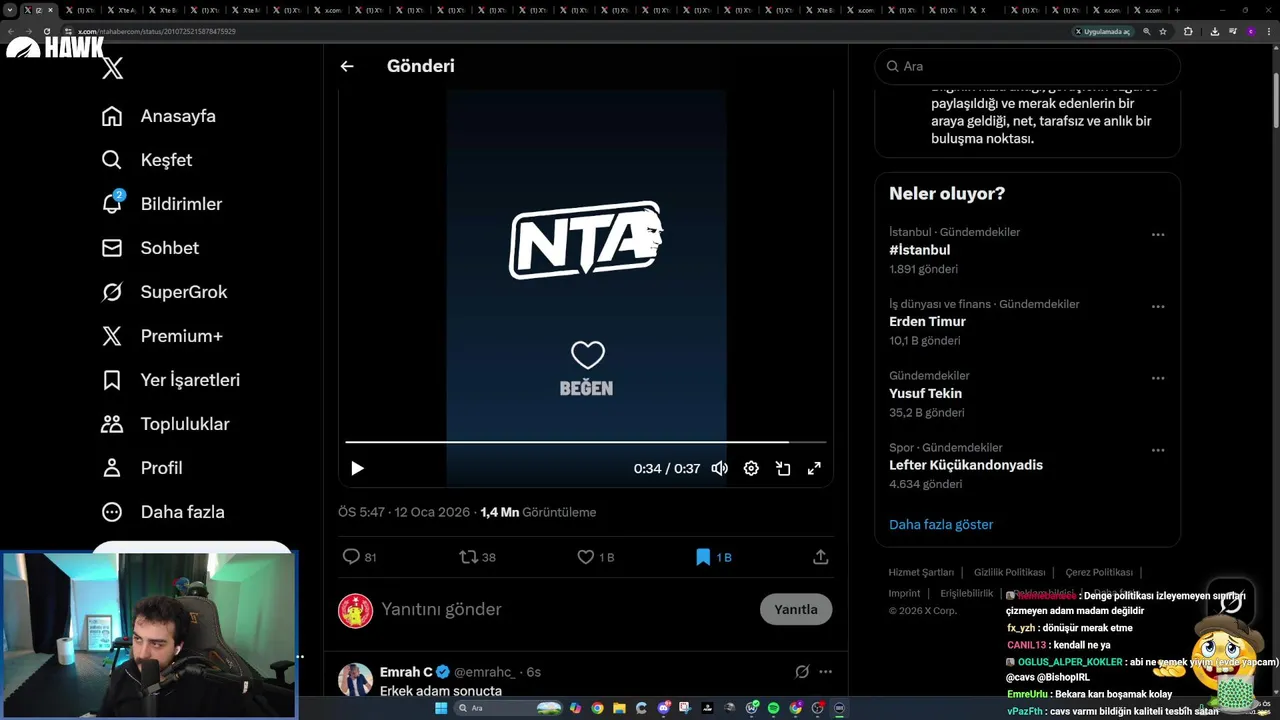
Task: Seek on the video progress bar
Action: pyautogui.click(x=586, y=441)
